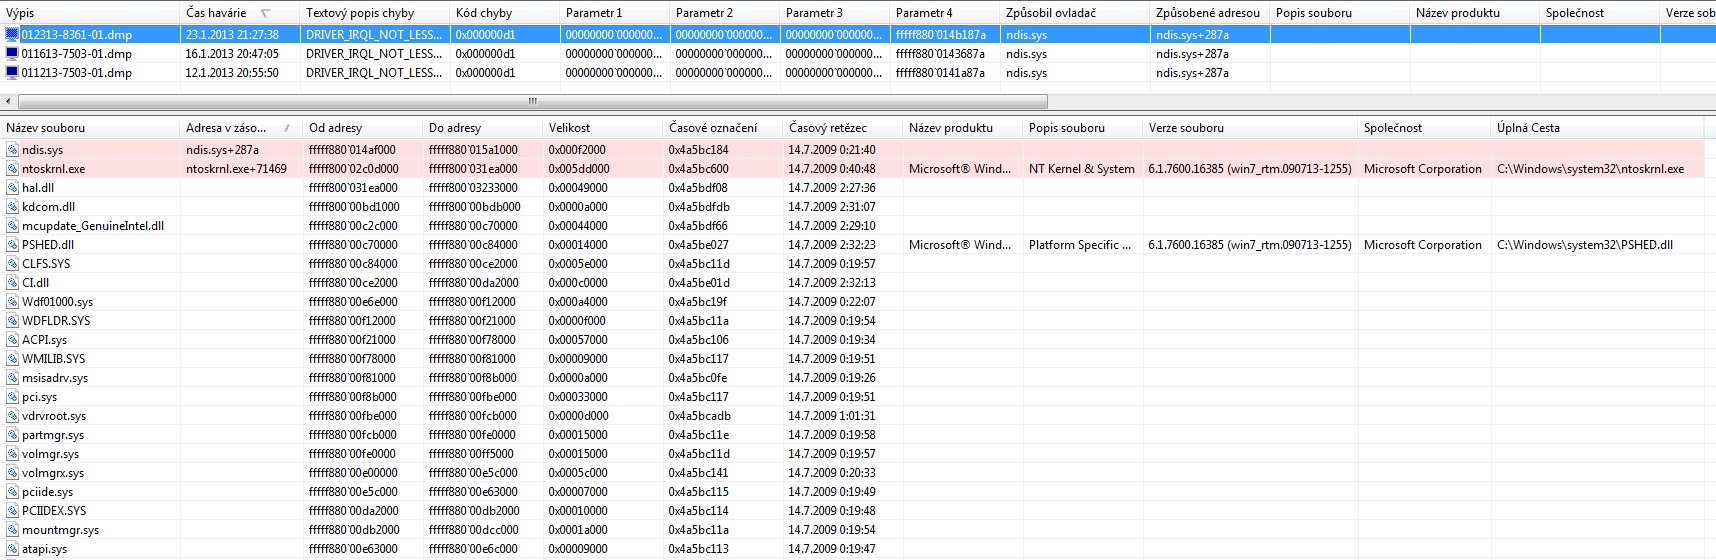Click the Kód chyby column header
The image size is (1716, 560).
pyautogui.click(x=484, y=13)
